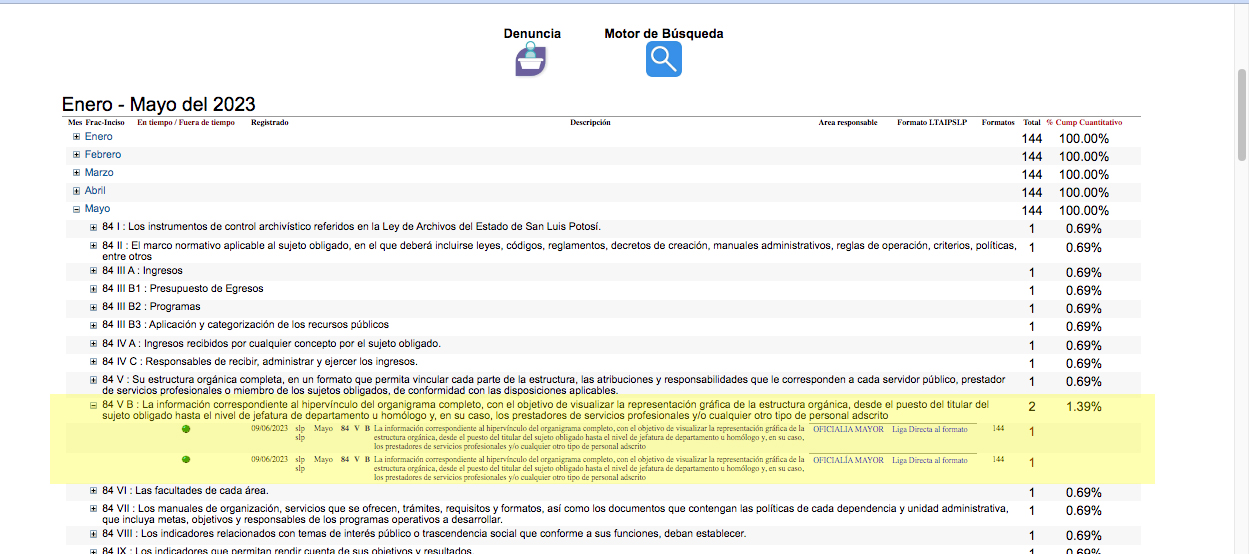Click the Area responsable column header
This screenshot has height=554, width=1249.
point(848,123)
